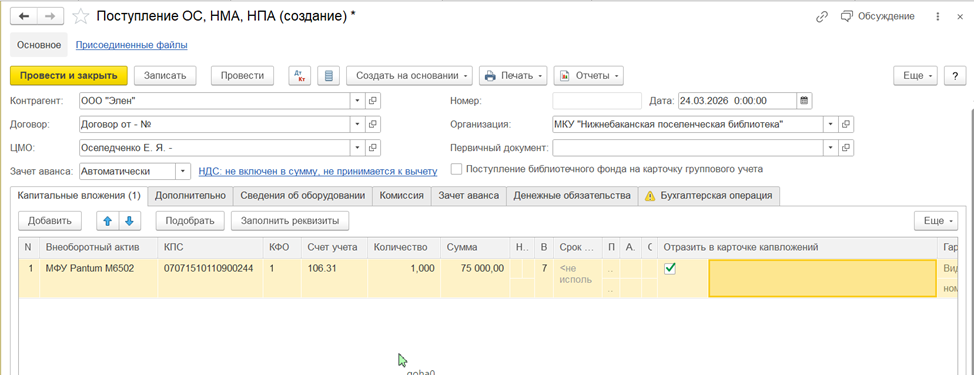Open help with the question mark button
The height and width of the screenshot is (375, 974).
pyautogui.click(x=955, y=76)
